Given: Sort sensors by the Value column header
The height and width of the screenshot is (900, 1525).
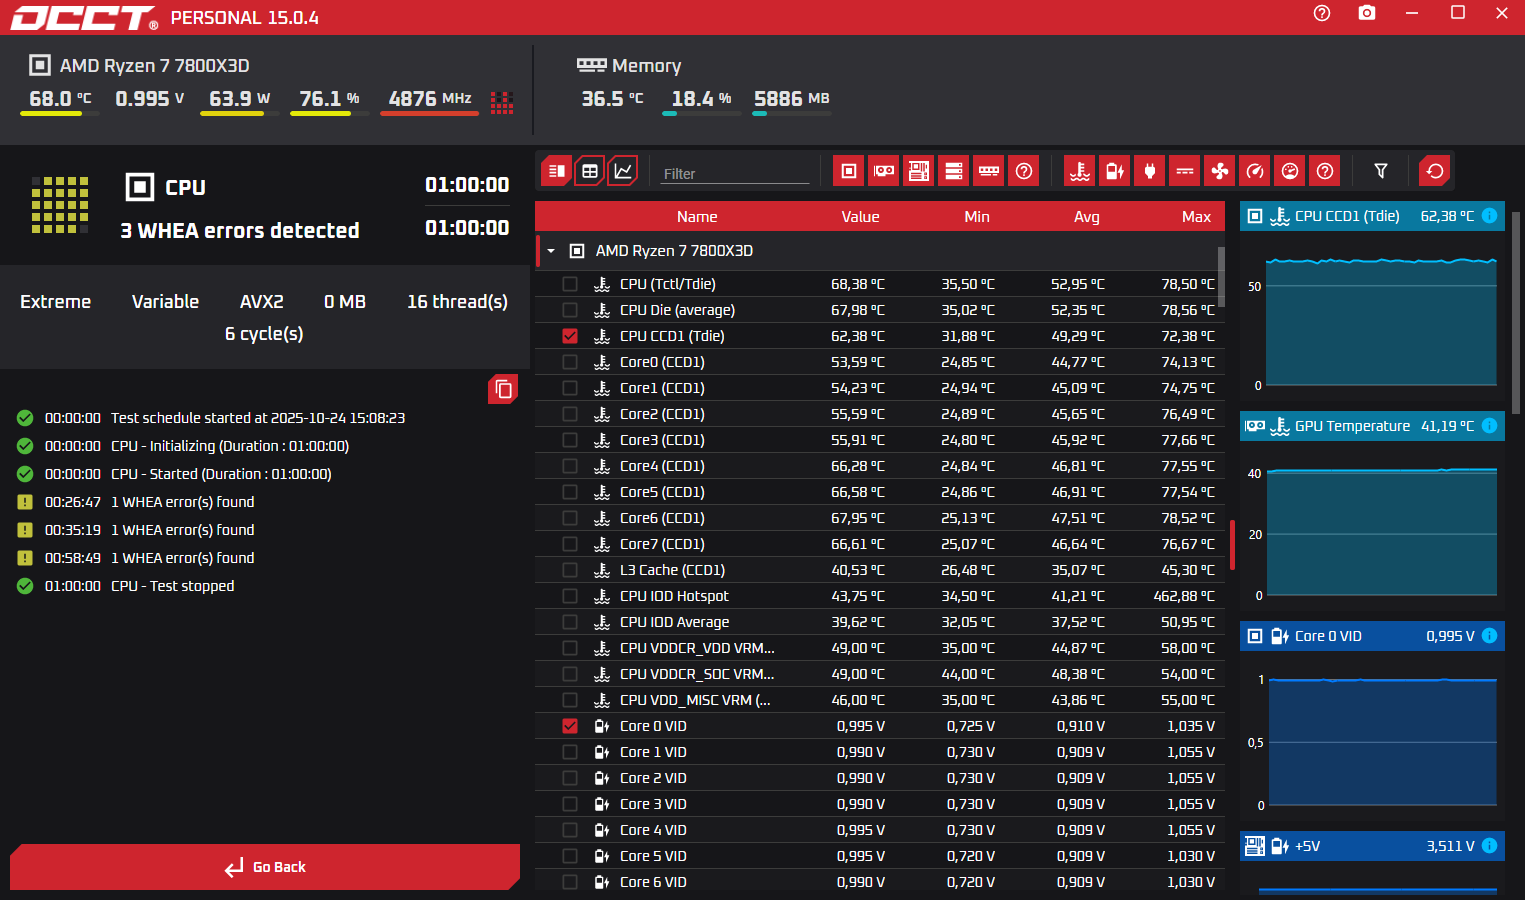Looking at the screenshot, I should pos(860,217).
